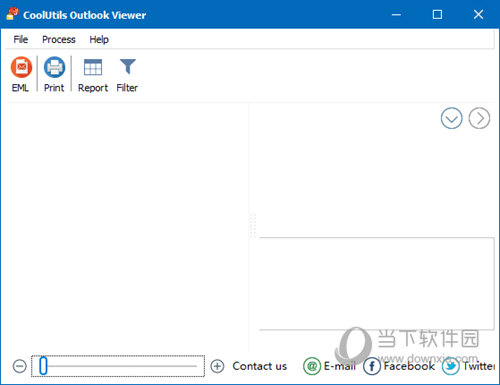Click the zoom slider handle
The width and height of the screenshot is (500, 385).
tap(43, 366)
